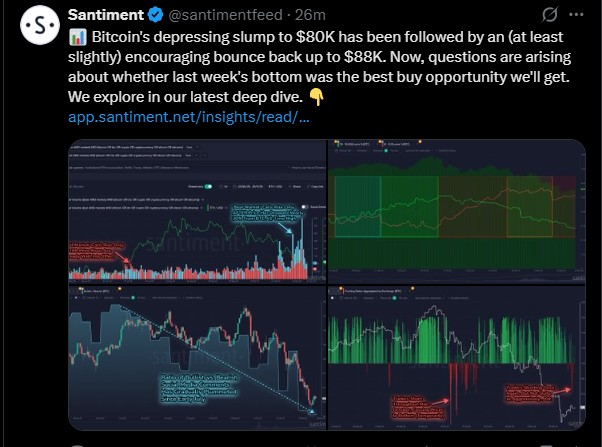Click the pointing-down hand emoji
Viewport: 602px width, 447px height.
coord(317,98)
